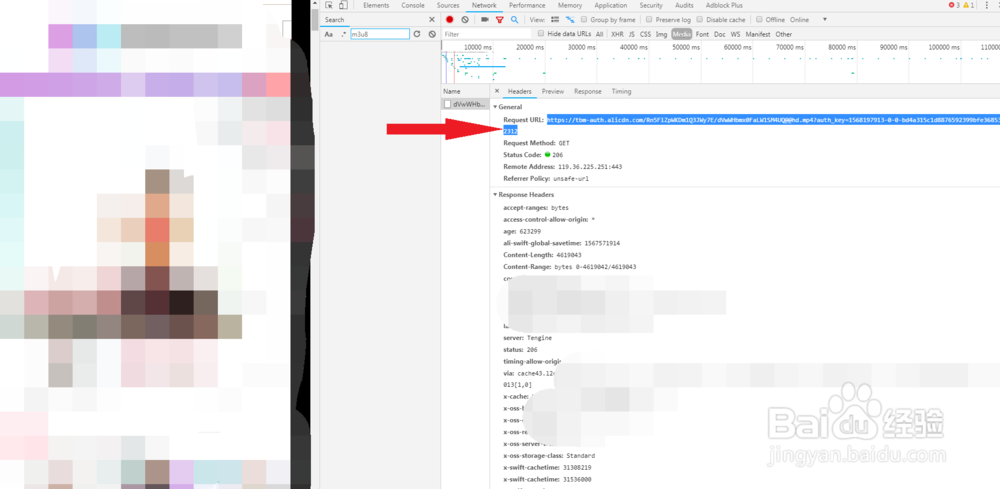Select the dVwWHb... request row

[x=465, y=104]
